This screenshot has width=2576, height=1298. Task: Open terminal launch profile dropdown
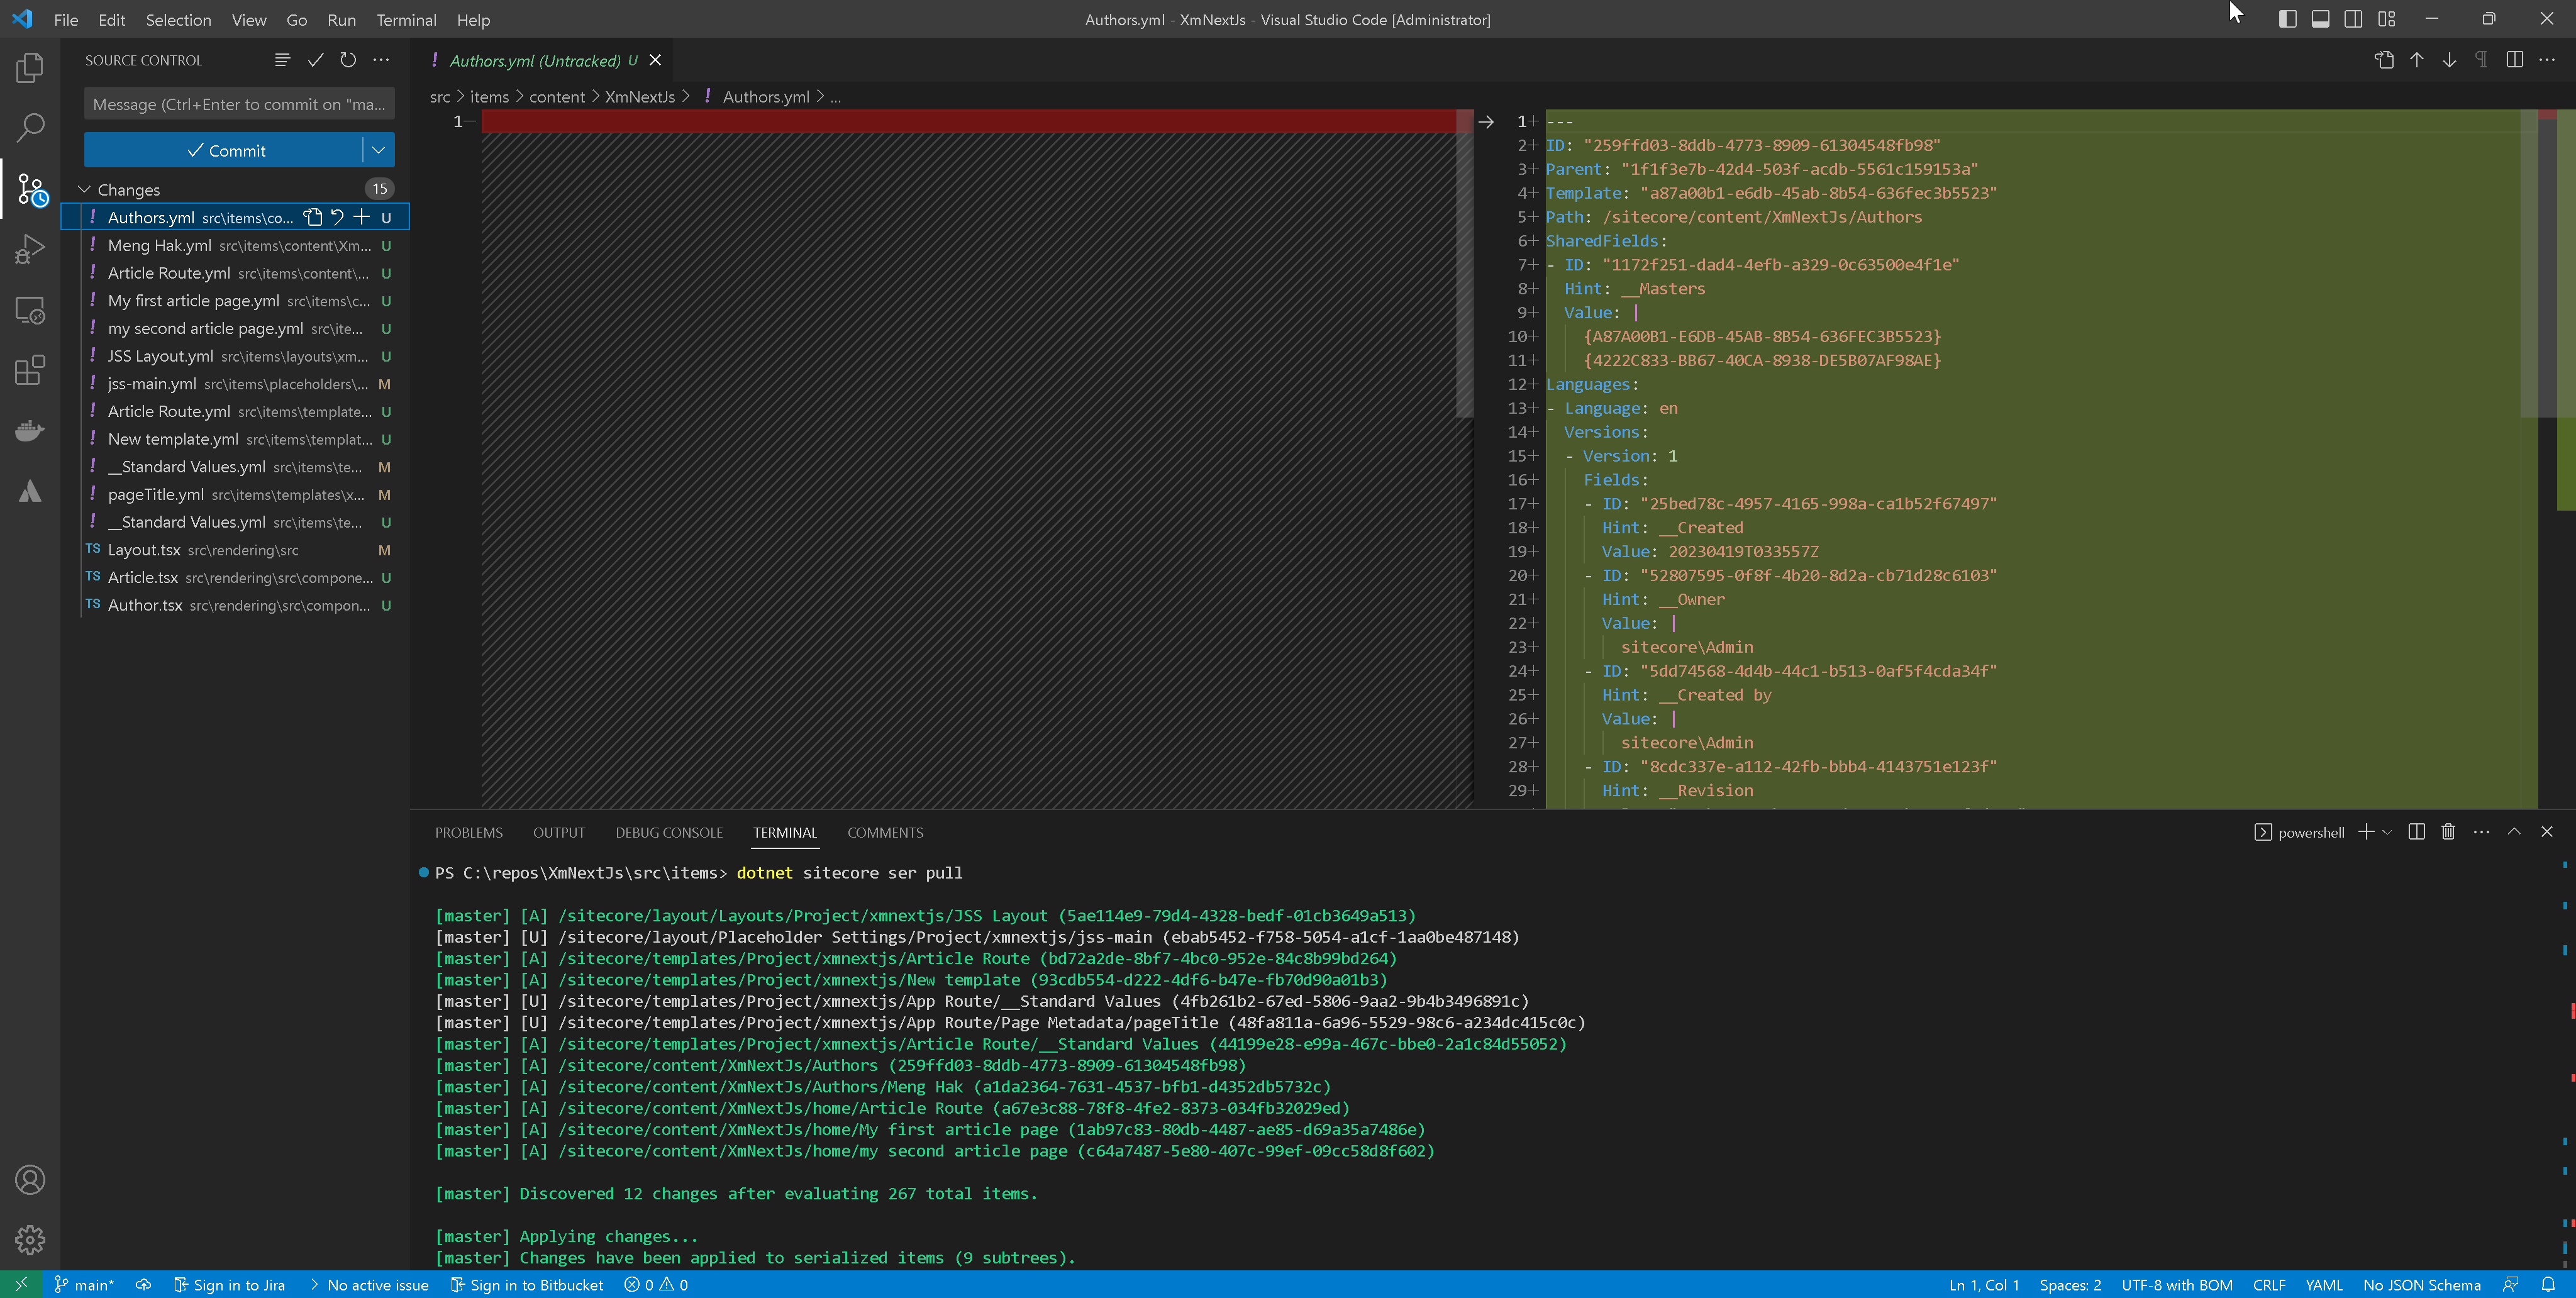click(x=2387, y=832)
